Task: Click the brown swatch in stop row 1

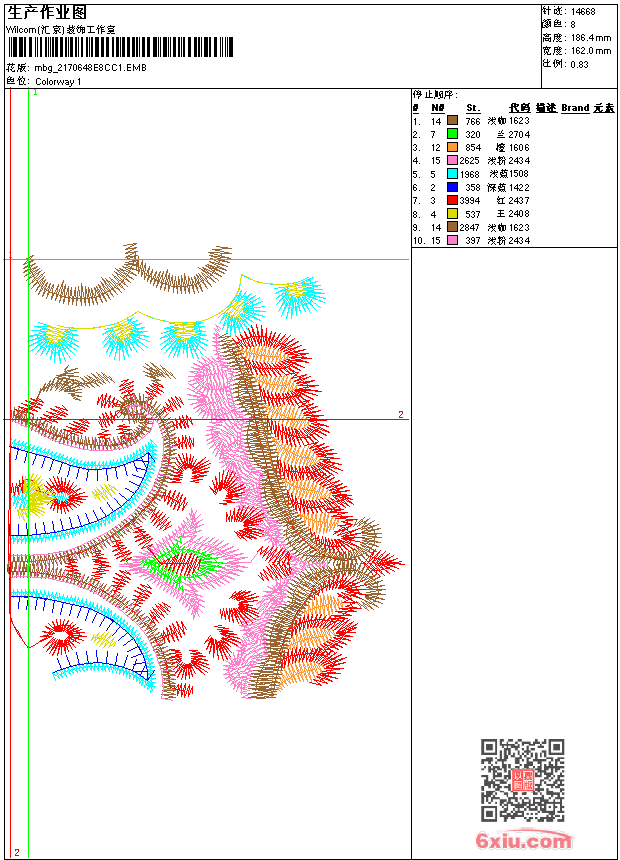Action: 452,120
